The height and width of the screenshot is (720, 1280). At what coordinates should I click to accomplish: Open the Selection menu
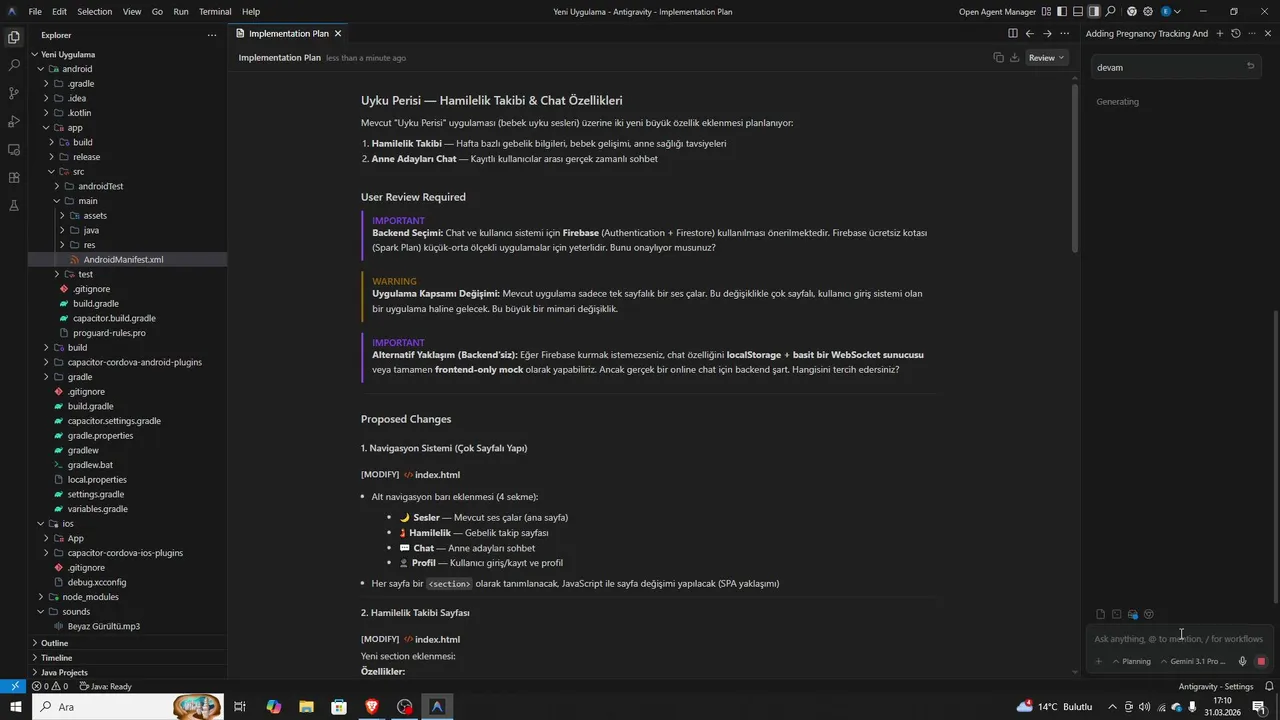95,12
